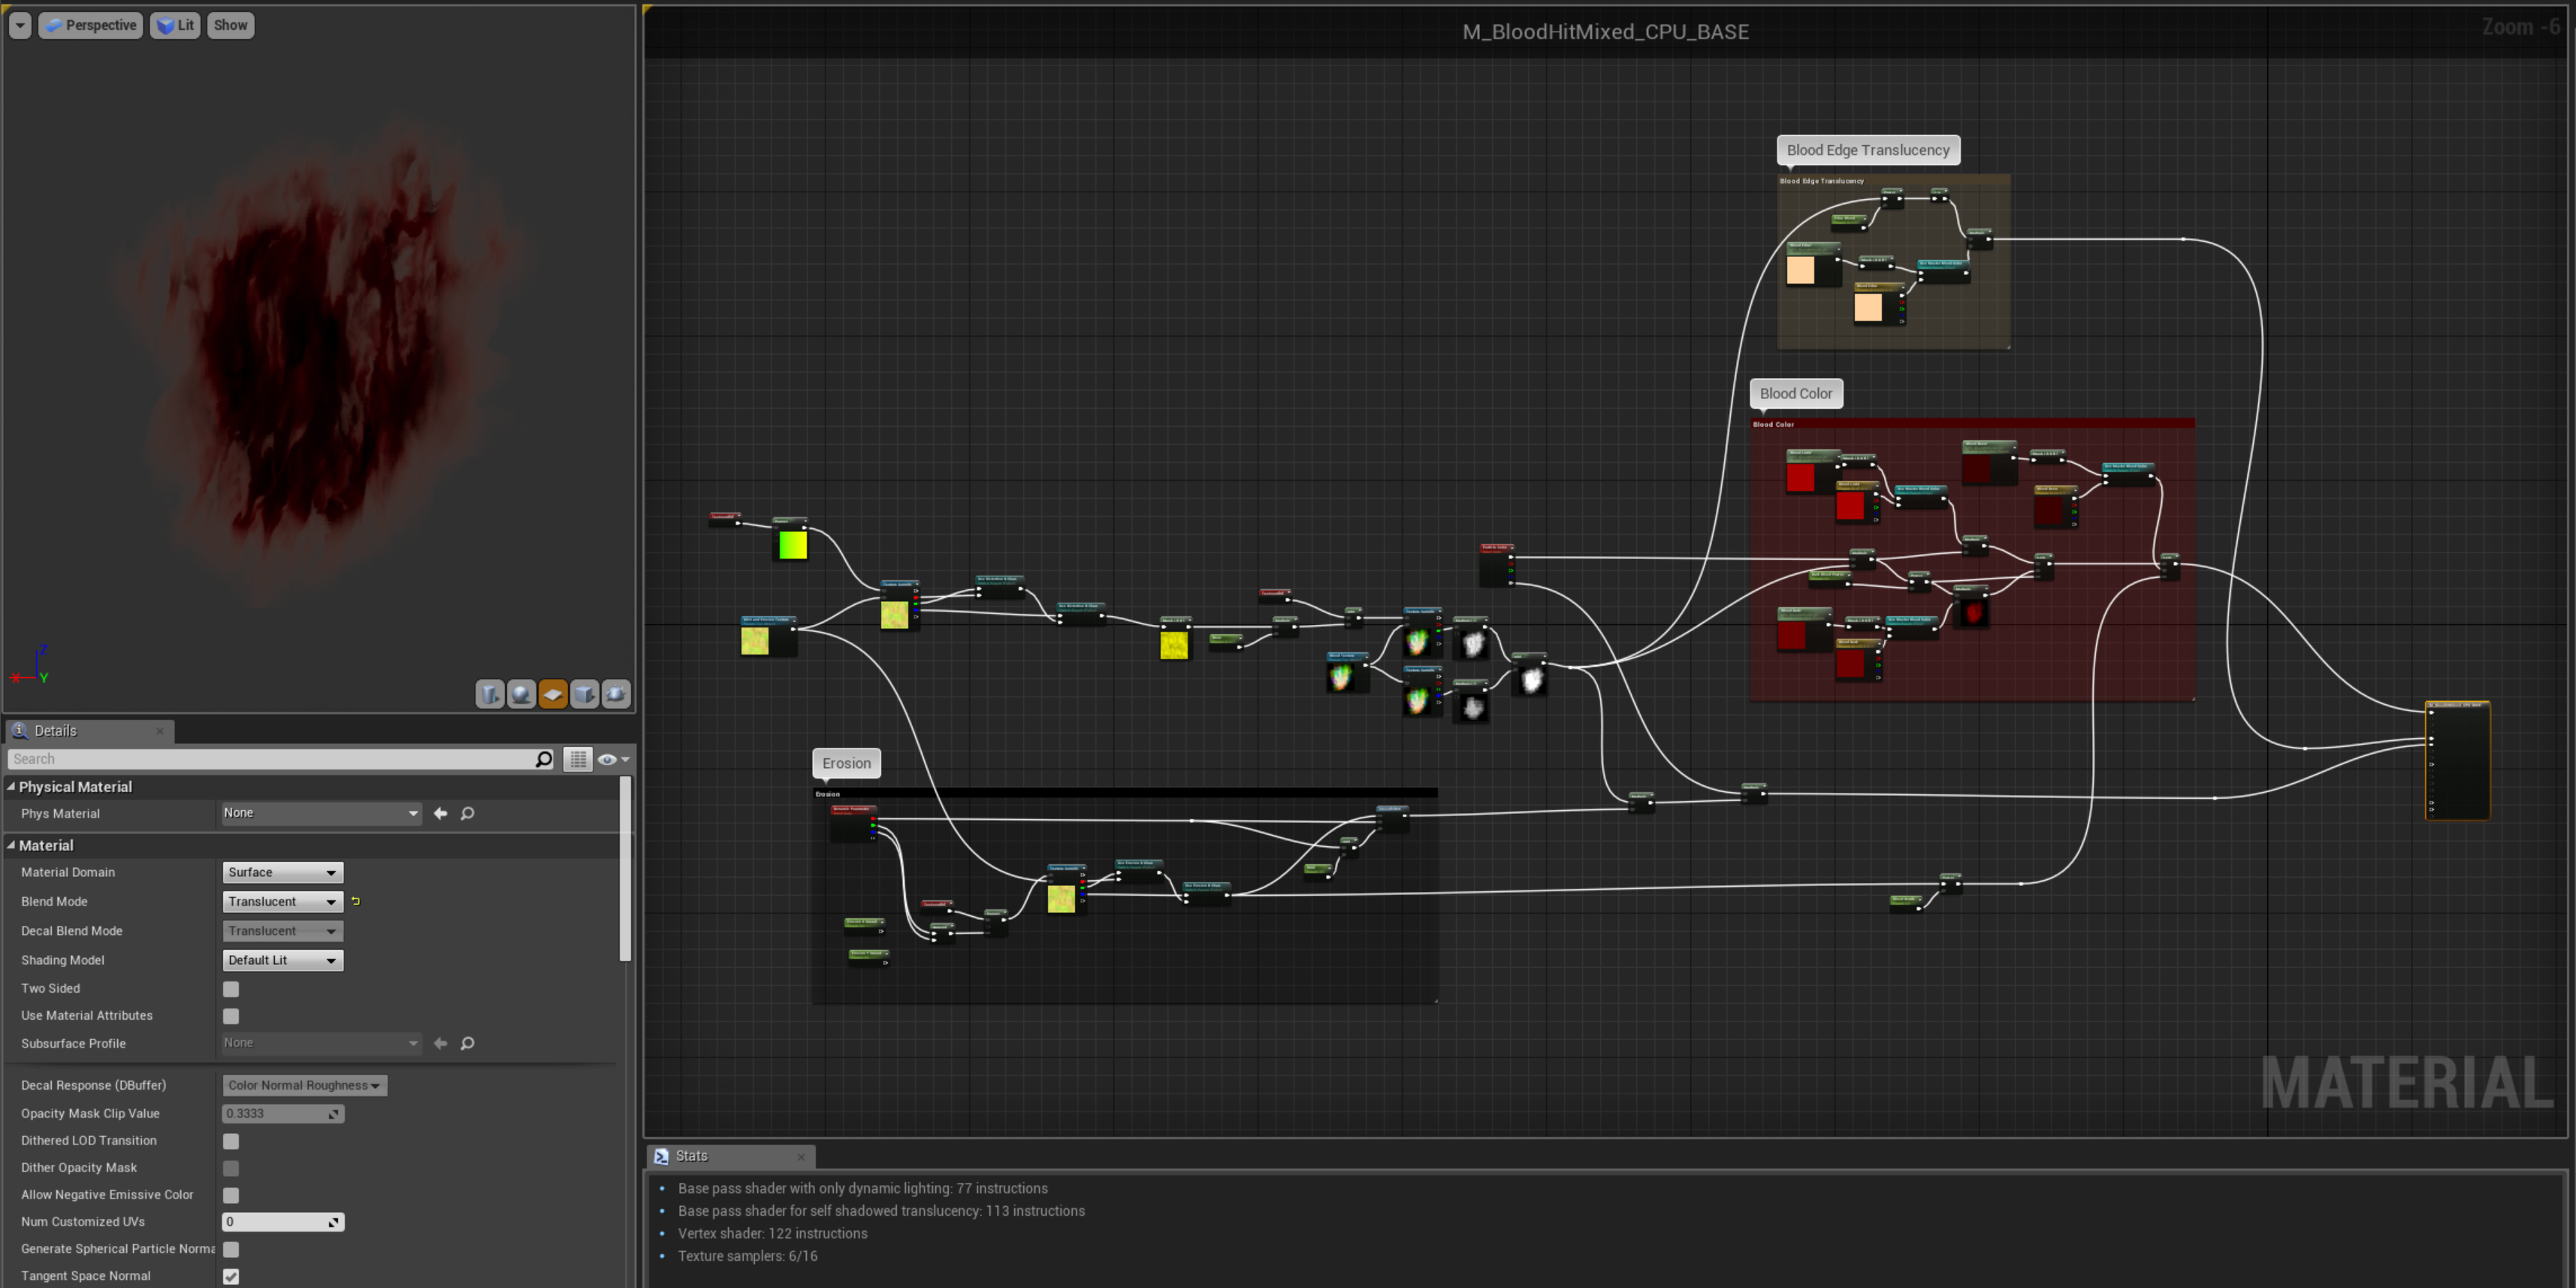Image resolution: width=2576 pixels, height=1288 pixels.
Task: Click the Perspective view button
Action: (91, 25)
